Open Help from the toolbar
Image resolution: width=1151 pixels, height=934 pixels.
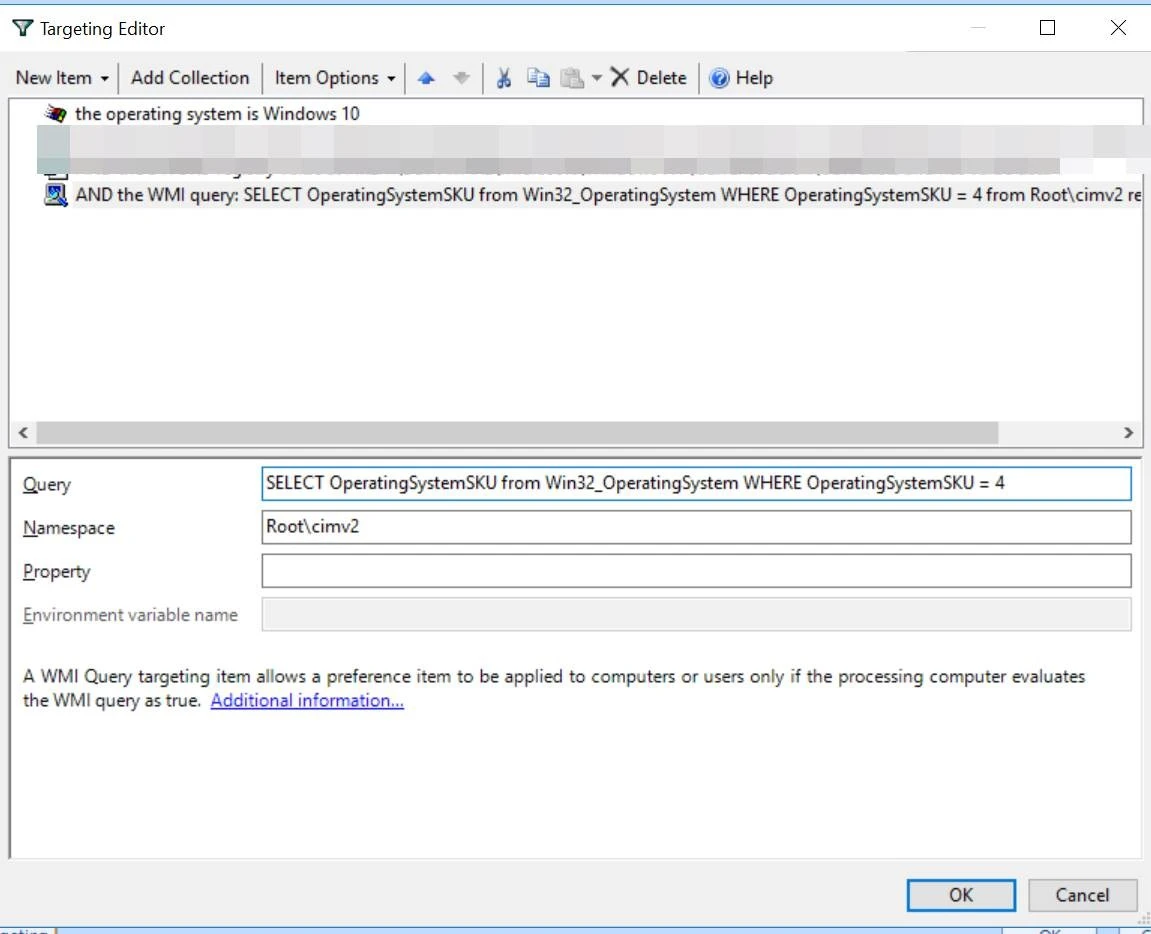(741, 78)
